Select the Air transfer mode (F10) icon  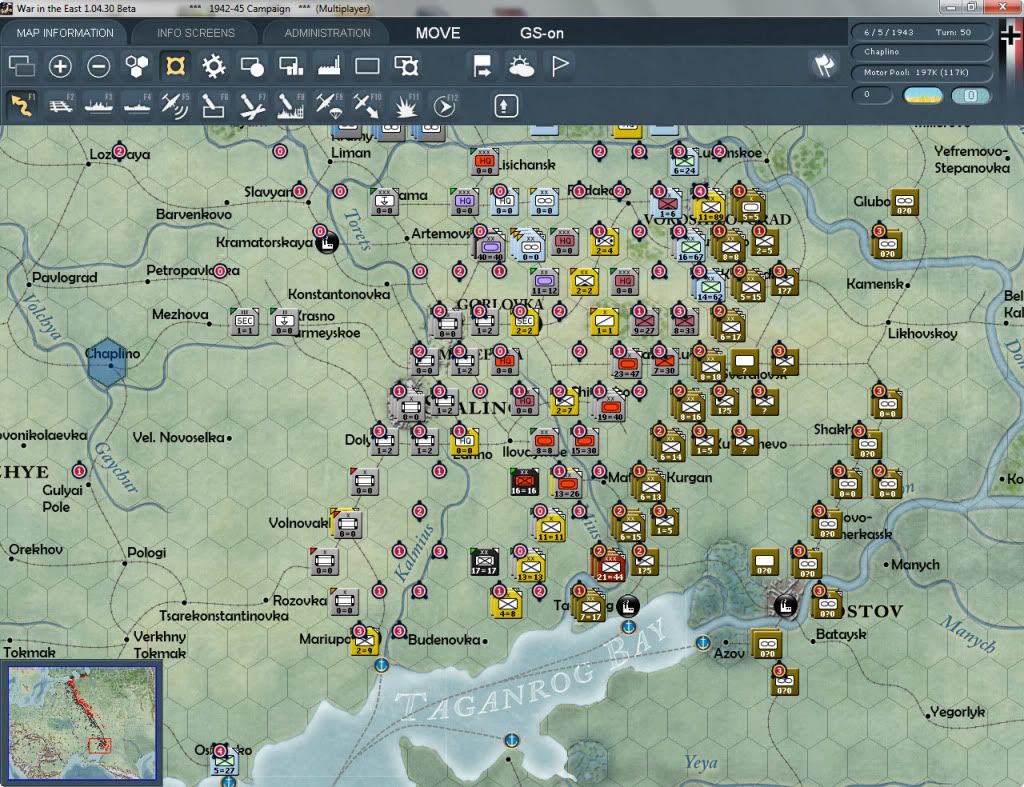(367, 105)
